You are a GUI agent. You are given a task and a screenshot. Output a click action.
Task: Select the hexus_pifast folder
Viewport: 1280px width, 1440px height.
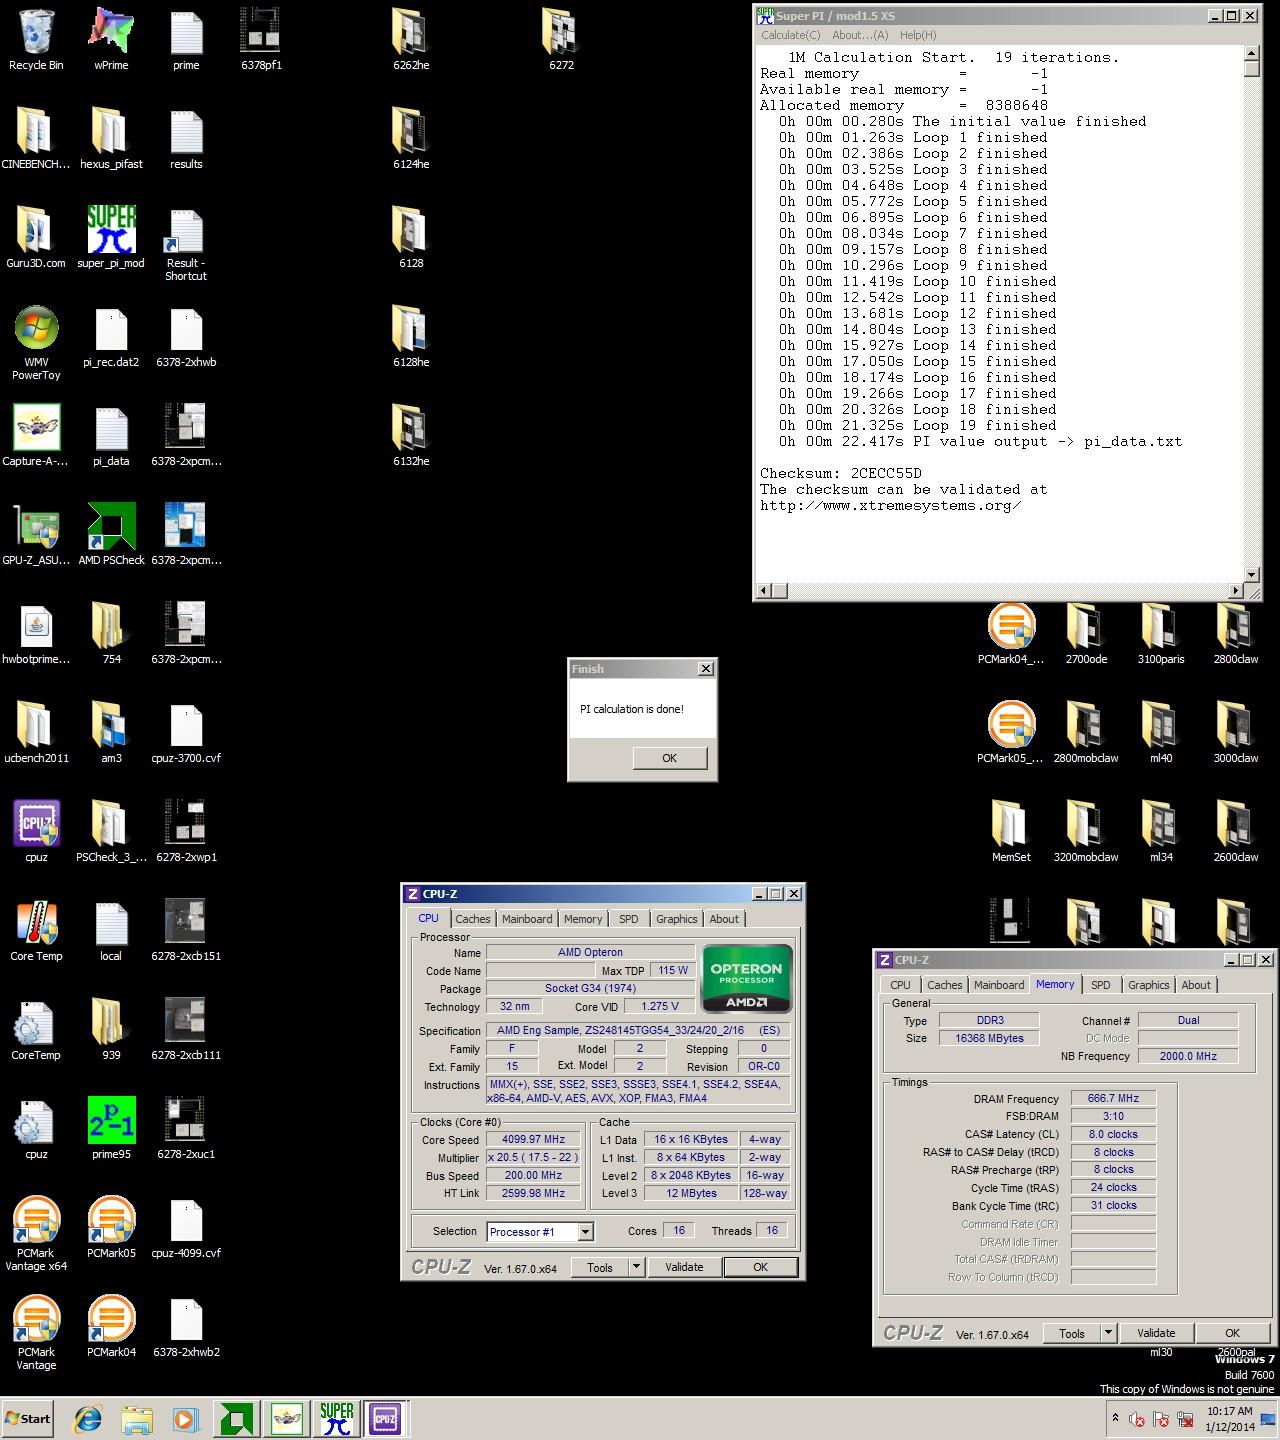pos(111,139)
